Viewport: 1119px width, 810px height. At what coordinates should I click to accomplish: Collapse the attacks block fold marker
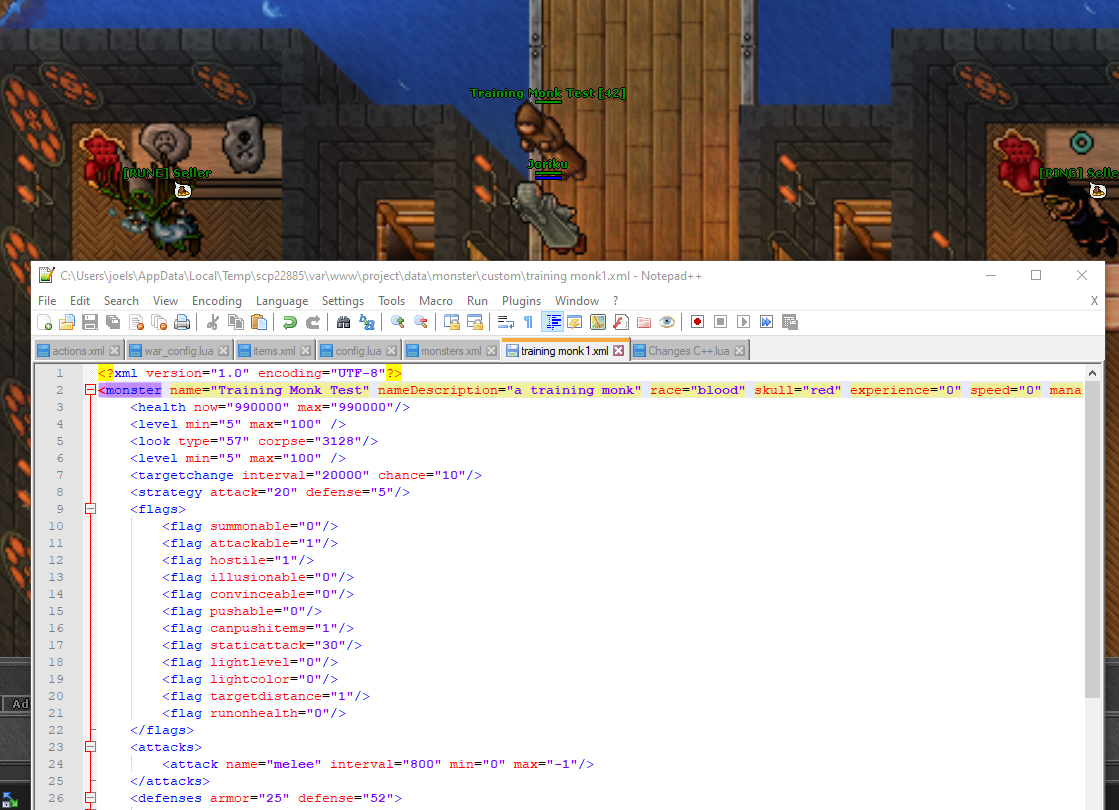(91, 747)
